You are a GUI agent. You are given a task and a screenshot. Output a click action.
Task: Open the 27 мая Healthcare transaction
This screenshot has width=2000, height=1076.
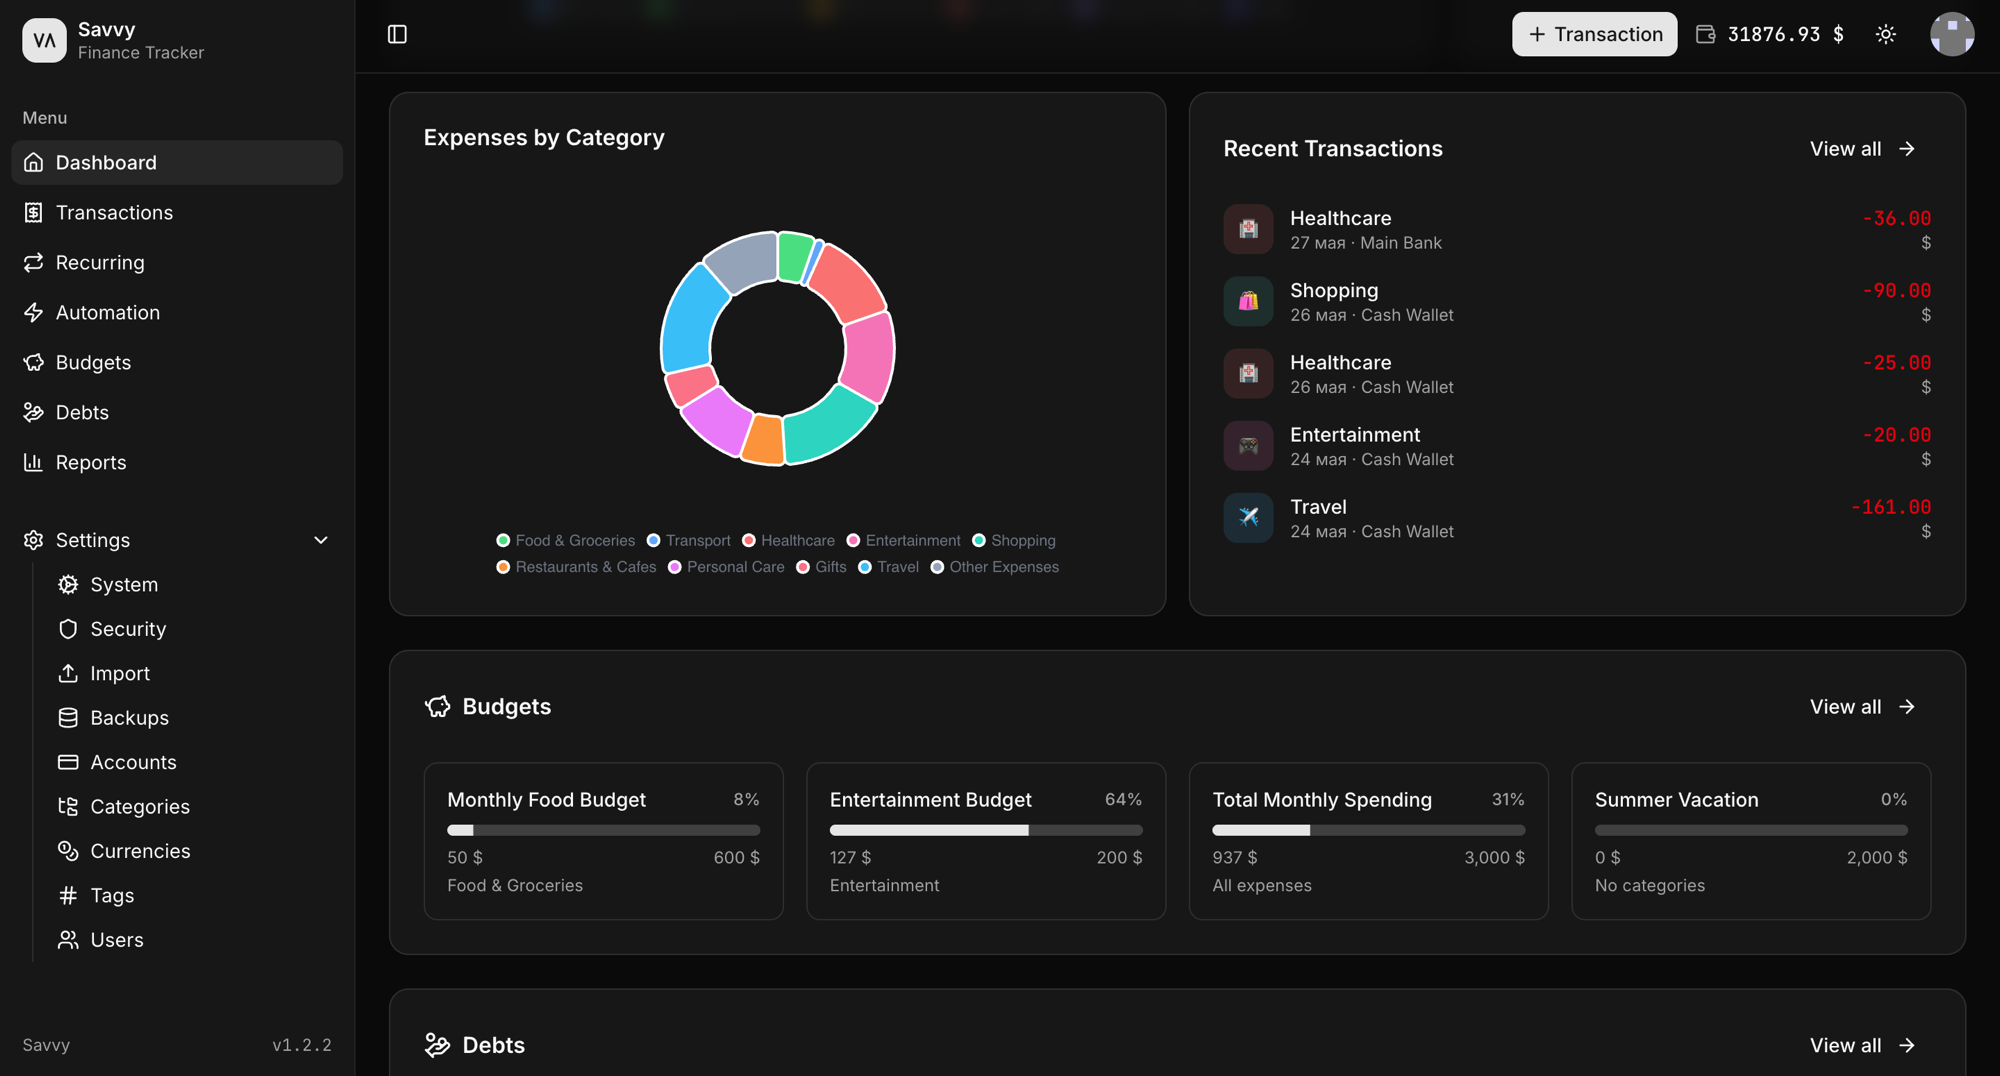pos(1577,229)
